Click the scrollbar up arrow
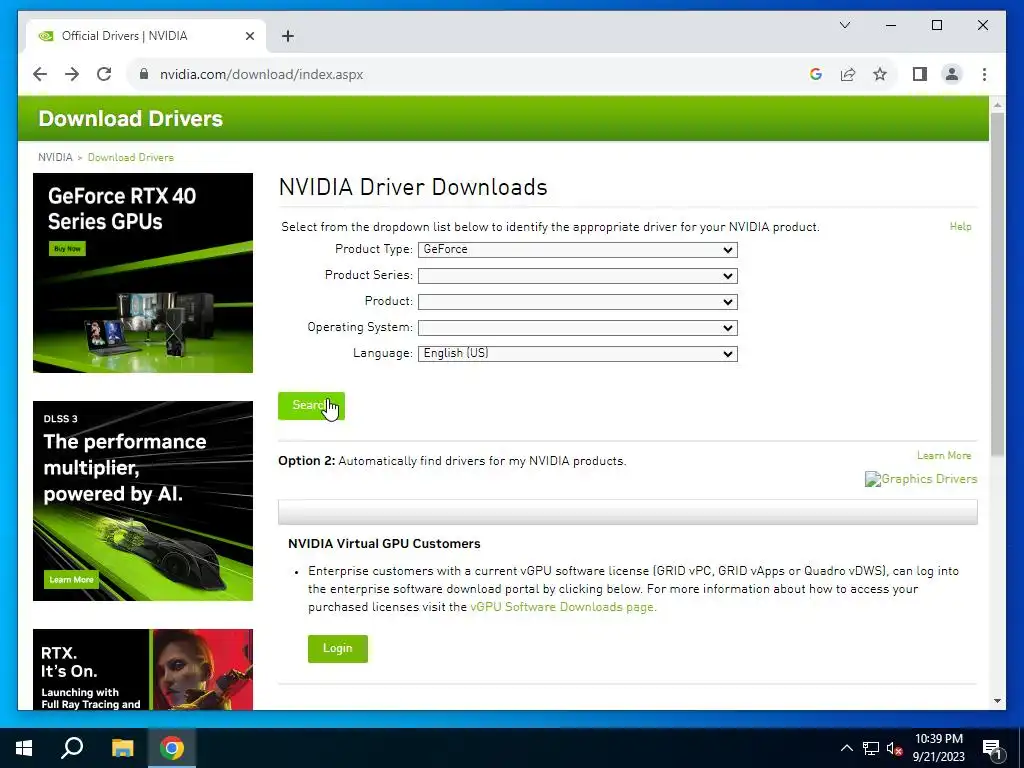The height and width of the screenshot is (768, 1024). click(997, 105)
